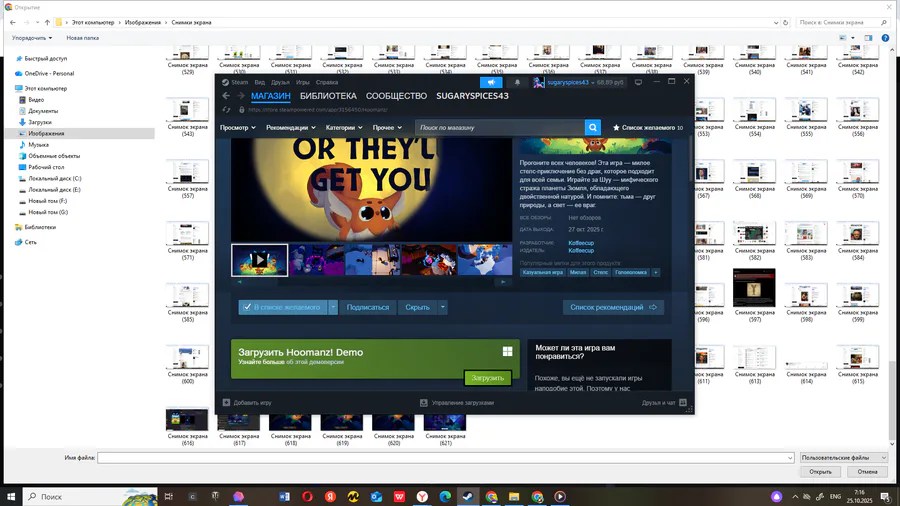This screenshot has width=900, height=506.
Task: Open File Explorer from the taskbar
Action: pos(514,496)
